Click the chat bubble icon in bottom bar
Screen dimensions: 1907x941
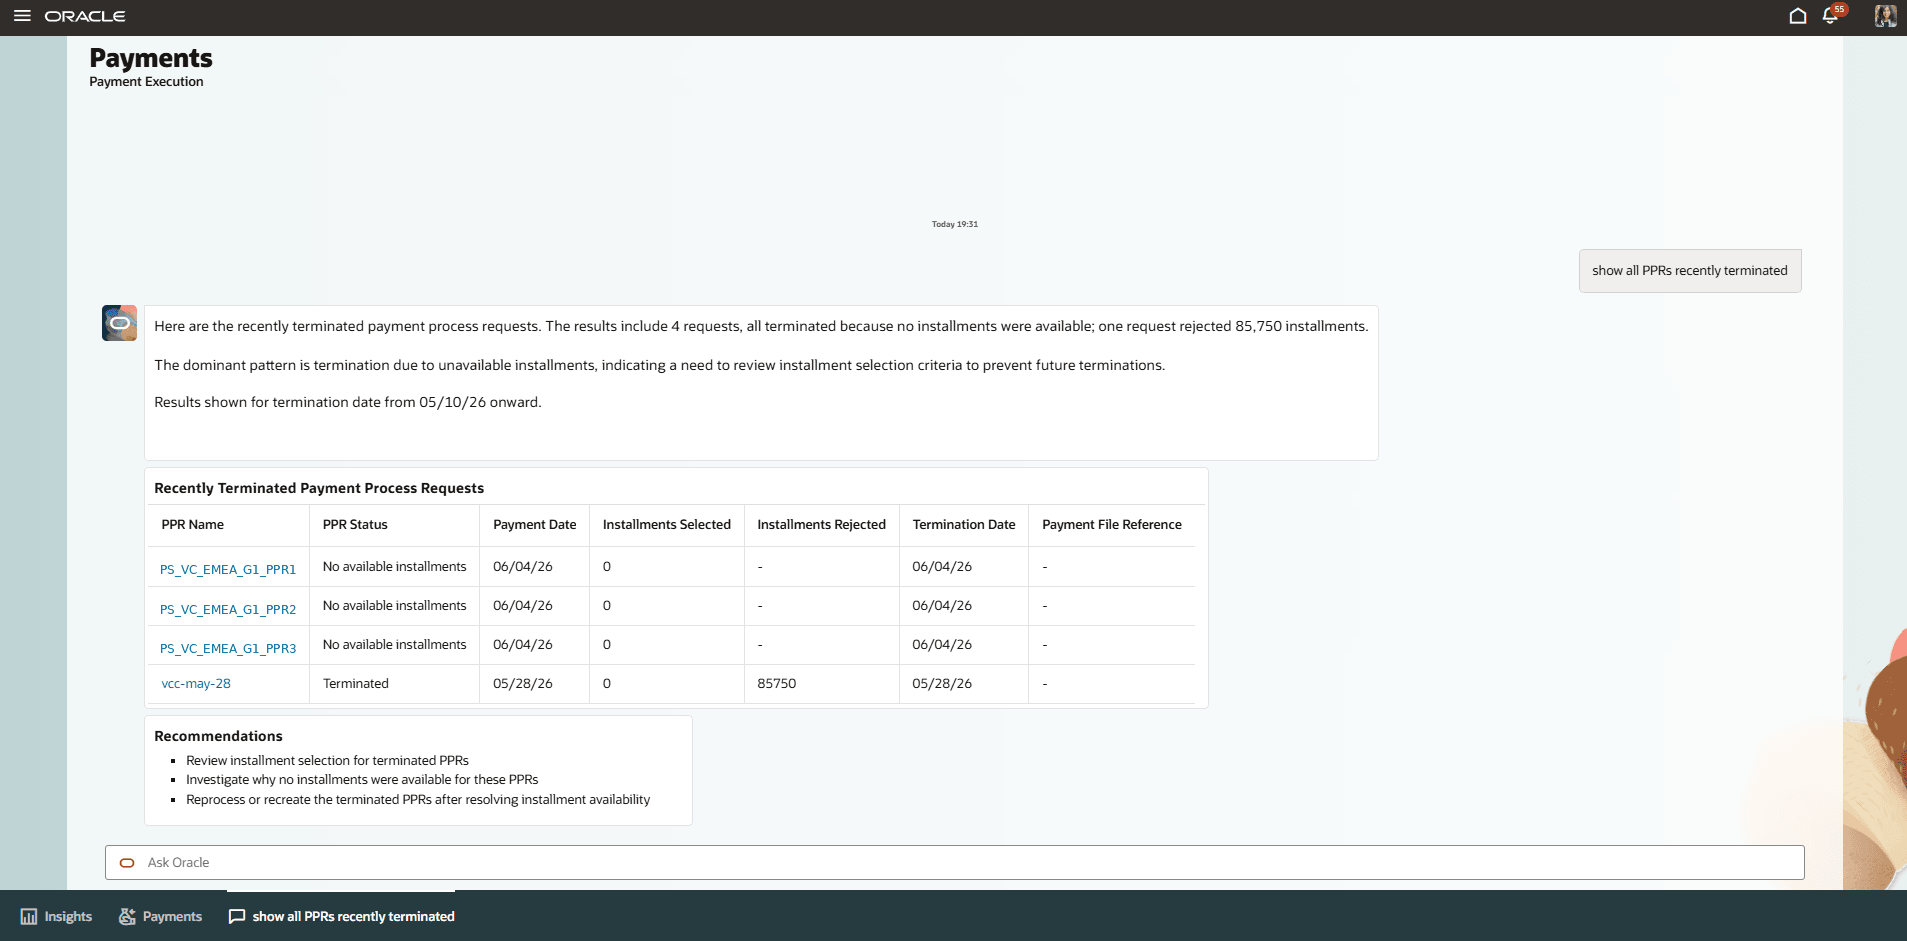[x=237, y=917]
